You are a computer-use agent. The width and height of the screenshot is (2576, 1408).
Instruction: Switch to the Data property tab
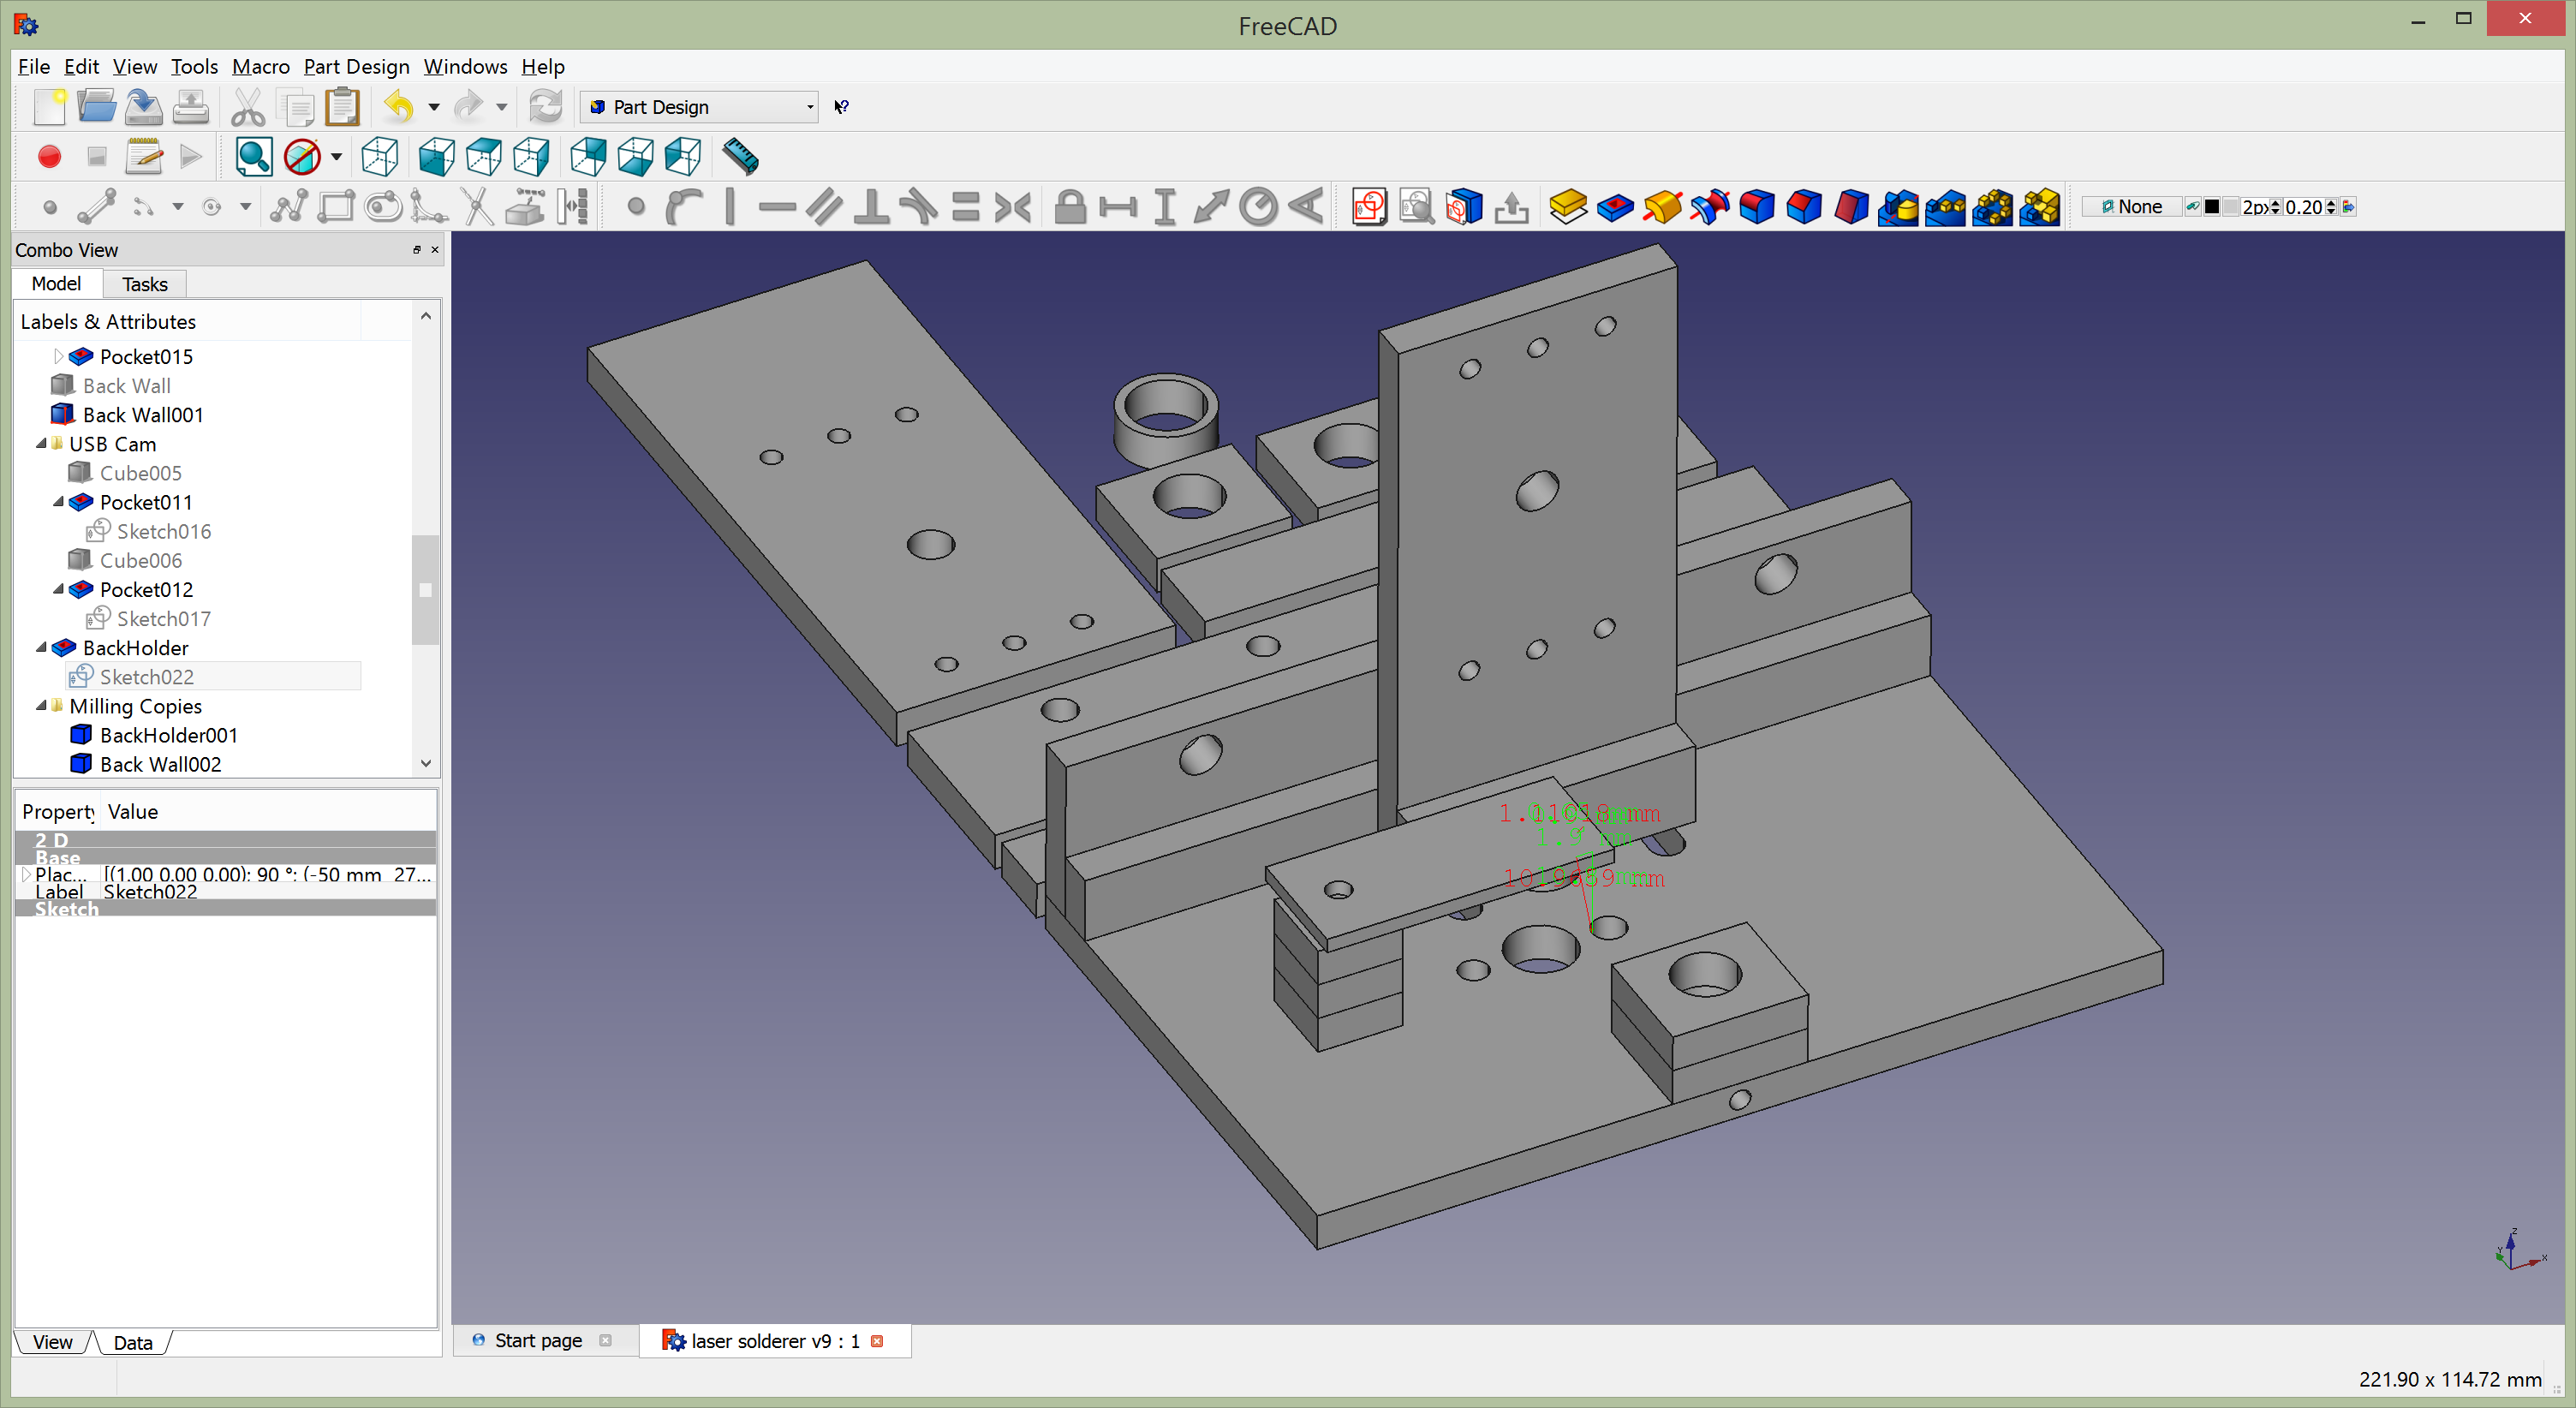pyautogui.click(x=133, y=1342)
